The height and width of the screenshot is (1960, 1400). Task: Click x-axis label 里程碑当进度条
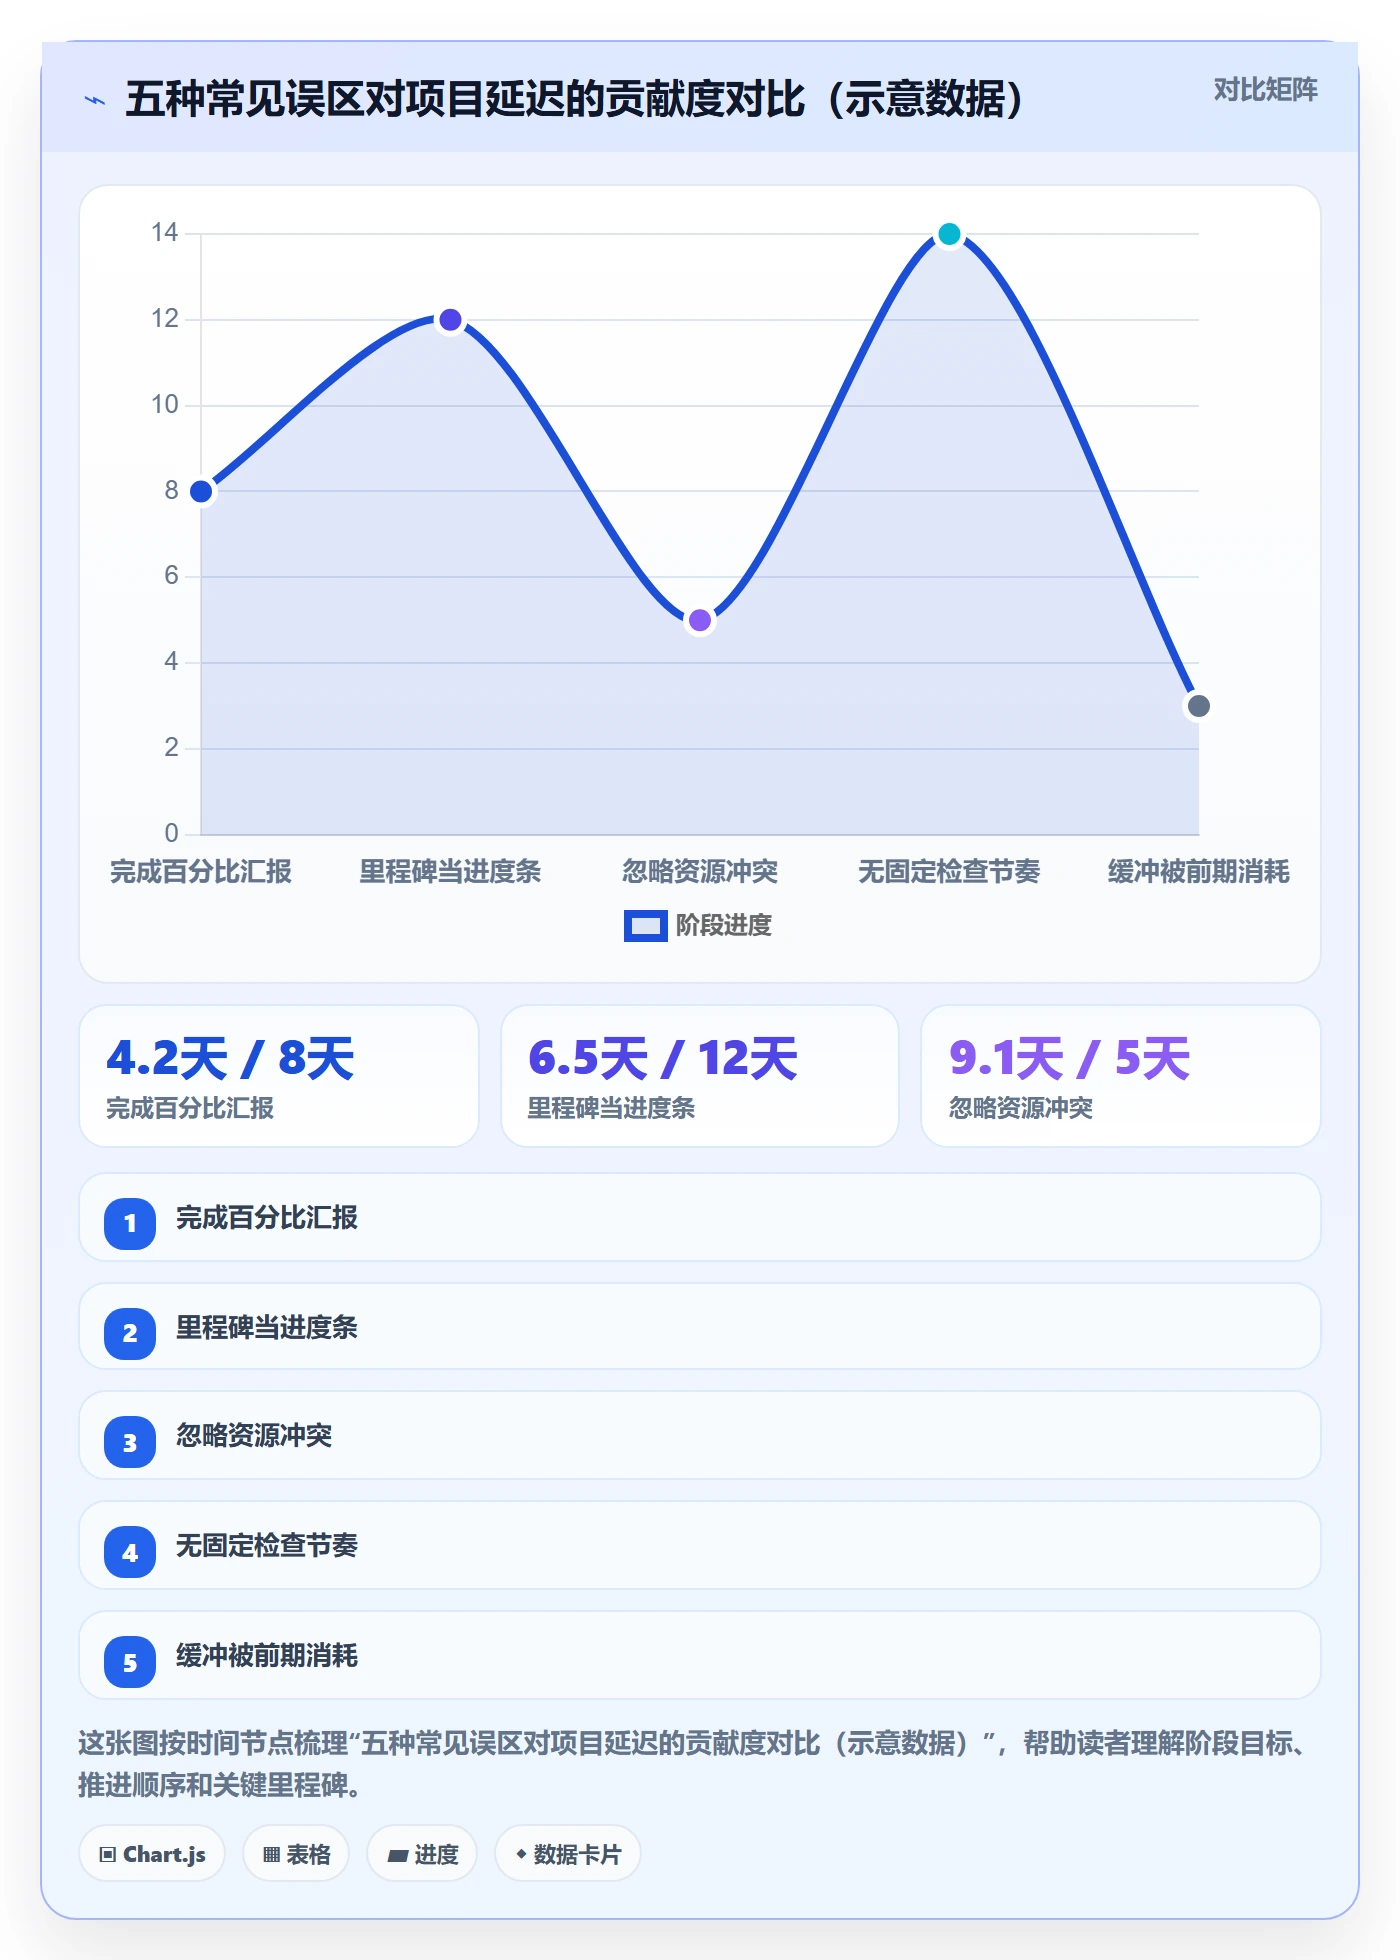450,872
